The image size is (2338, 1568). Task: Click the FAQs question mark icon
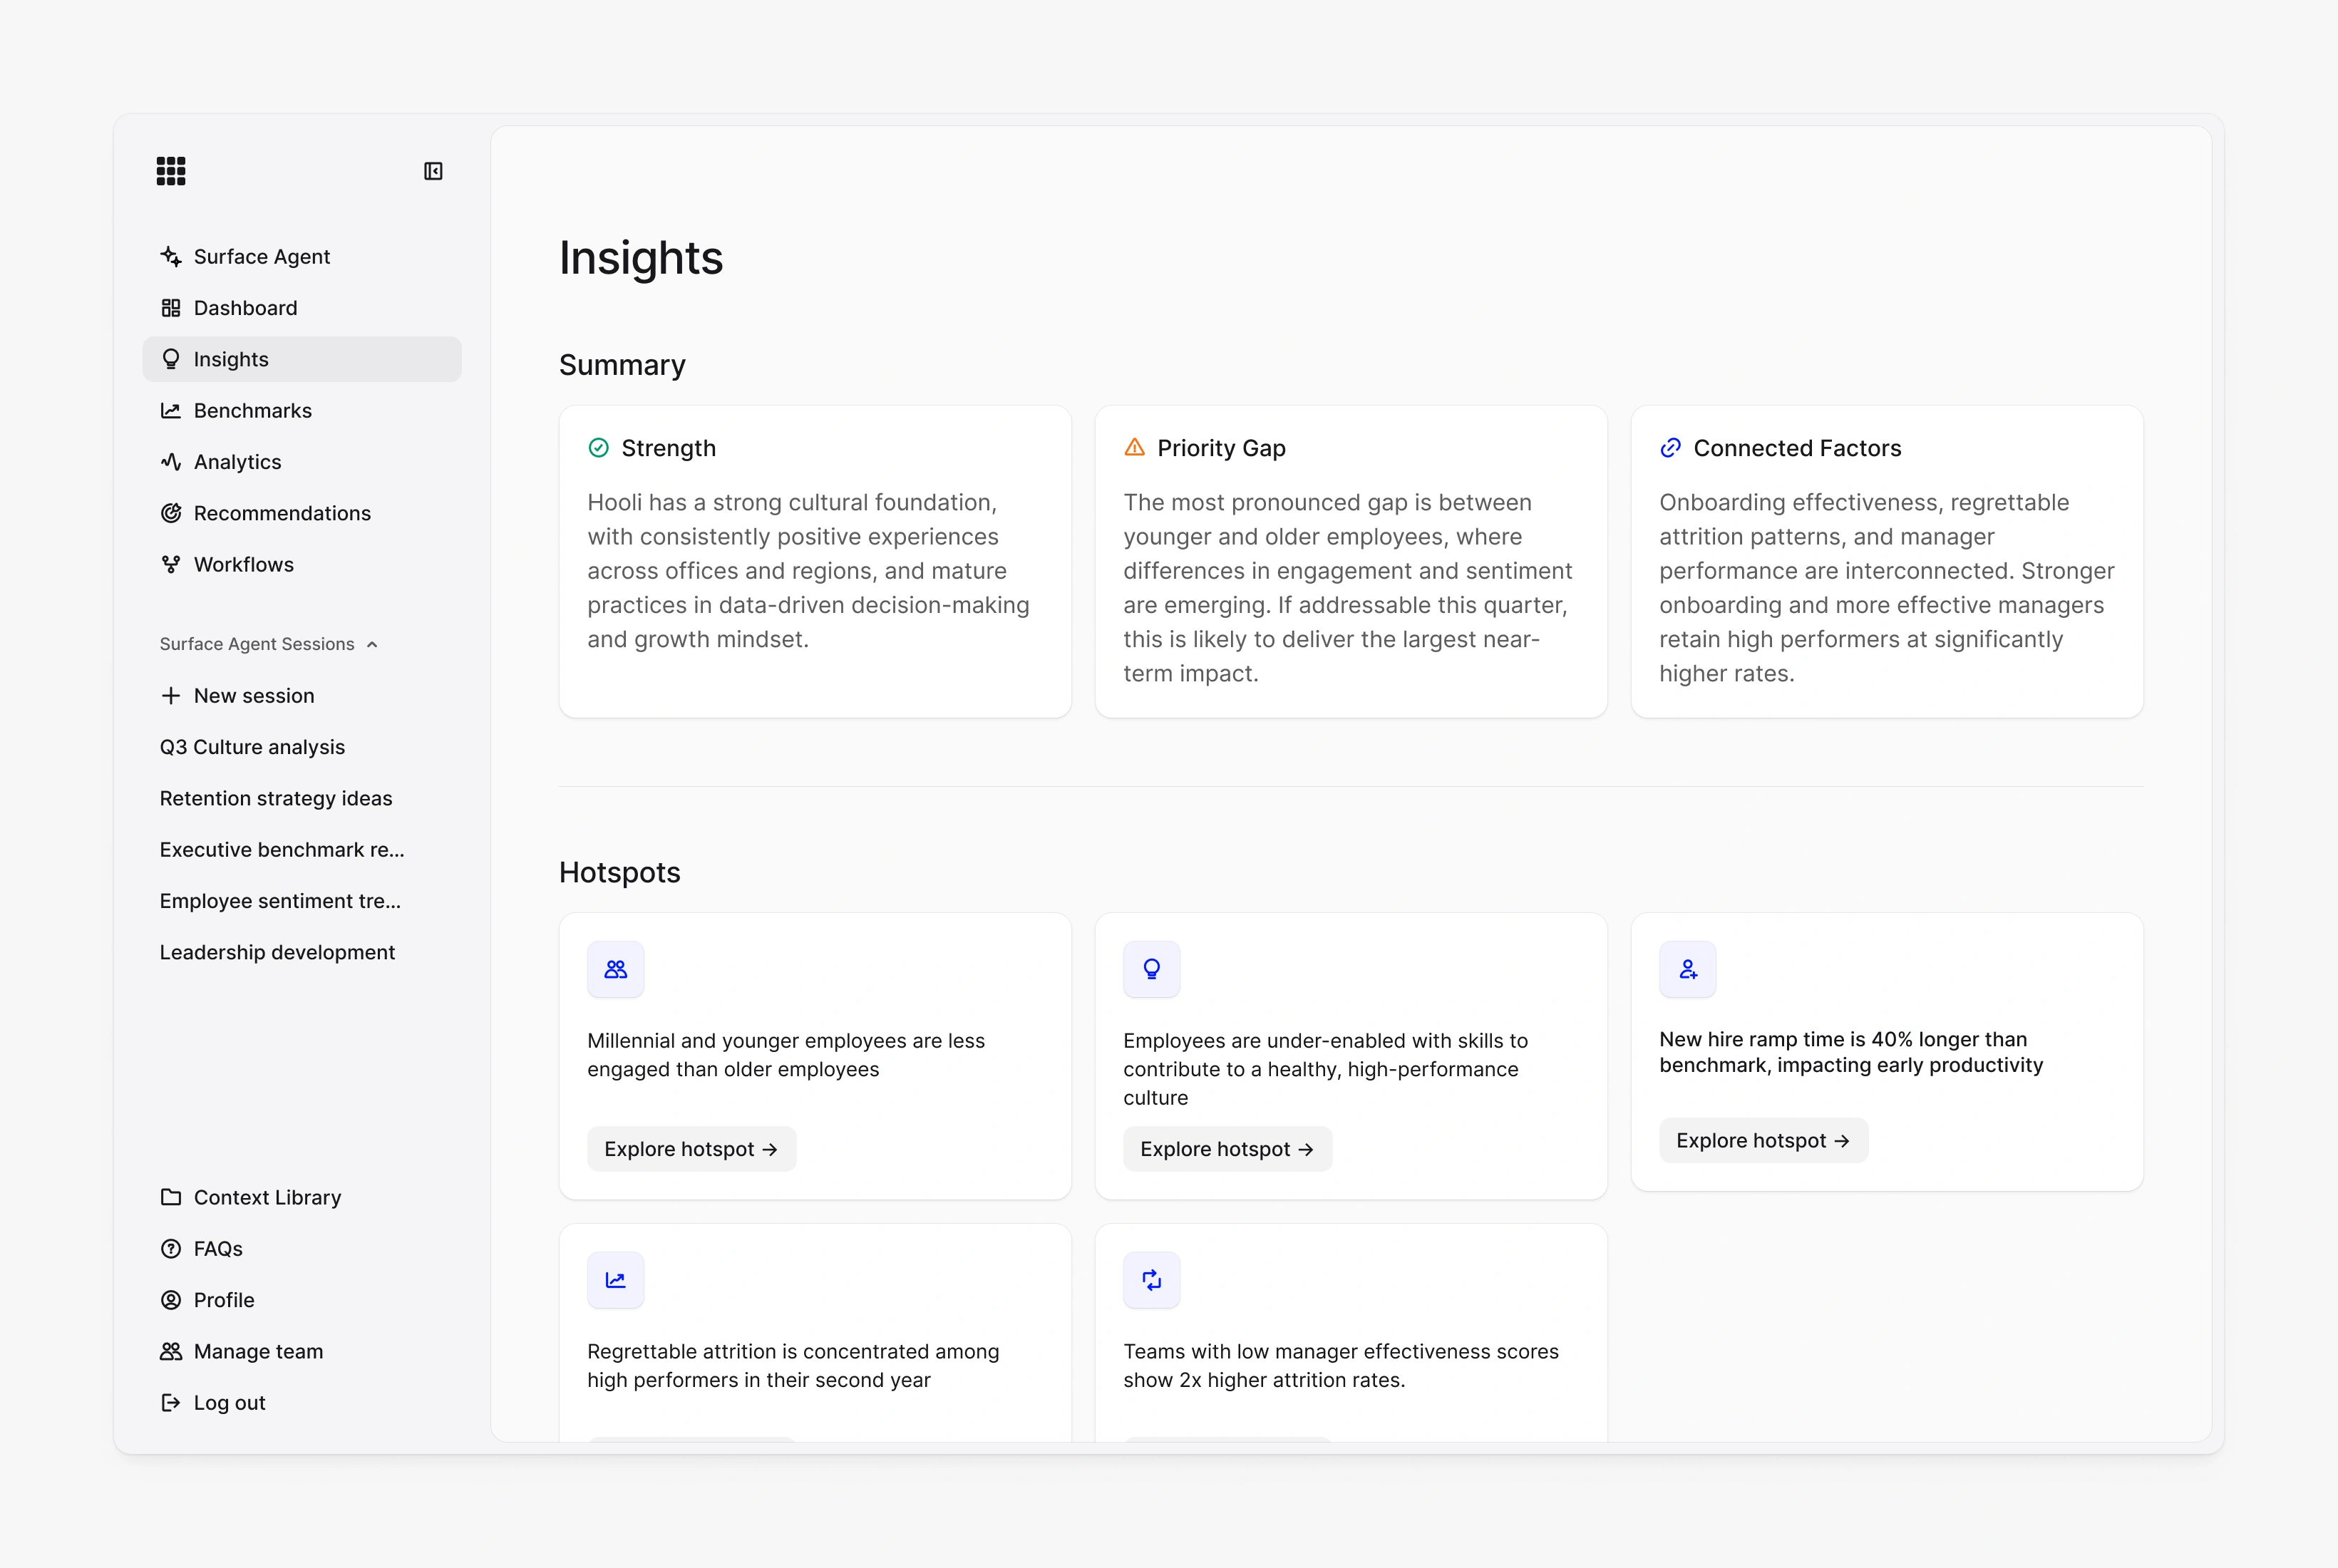click(171, 1249)
